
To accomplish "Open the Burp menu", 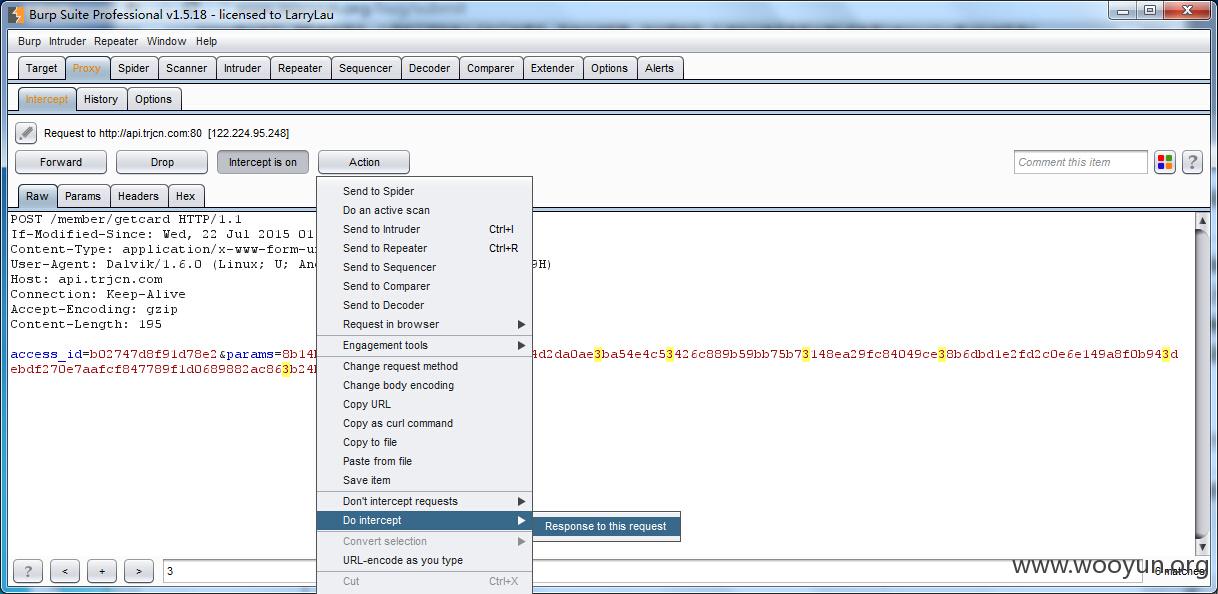I will tap(30, 41).
